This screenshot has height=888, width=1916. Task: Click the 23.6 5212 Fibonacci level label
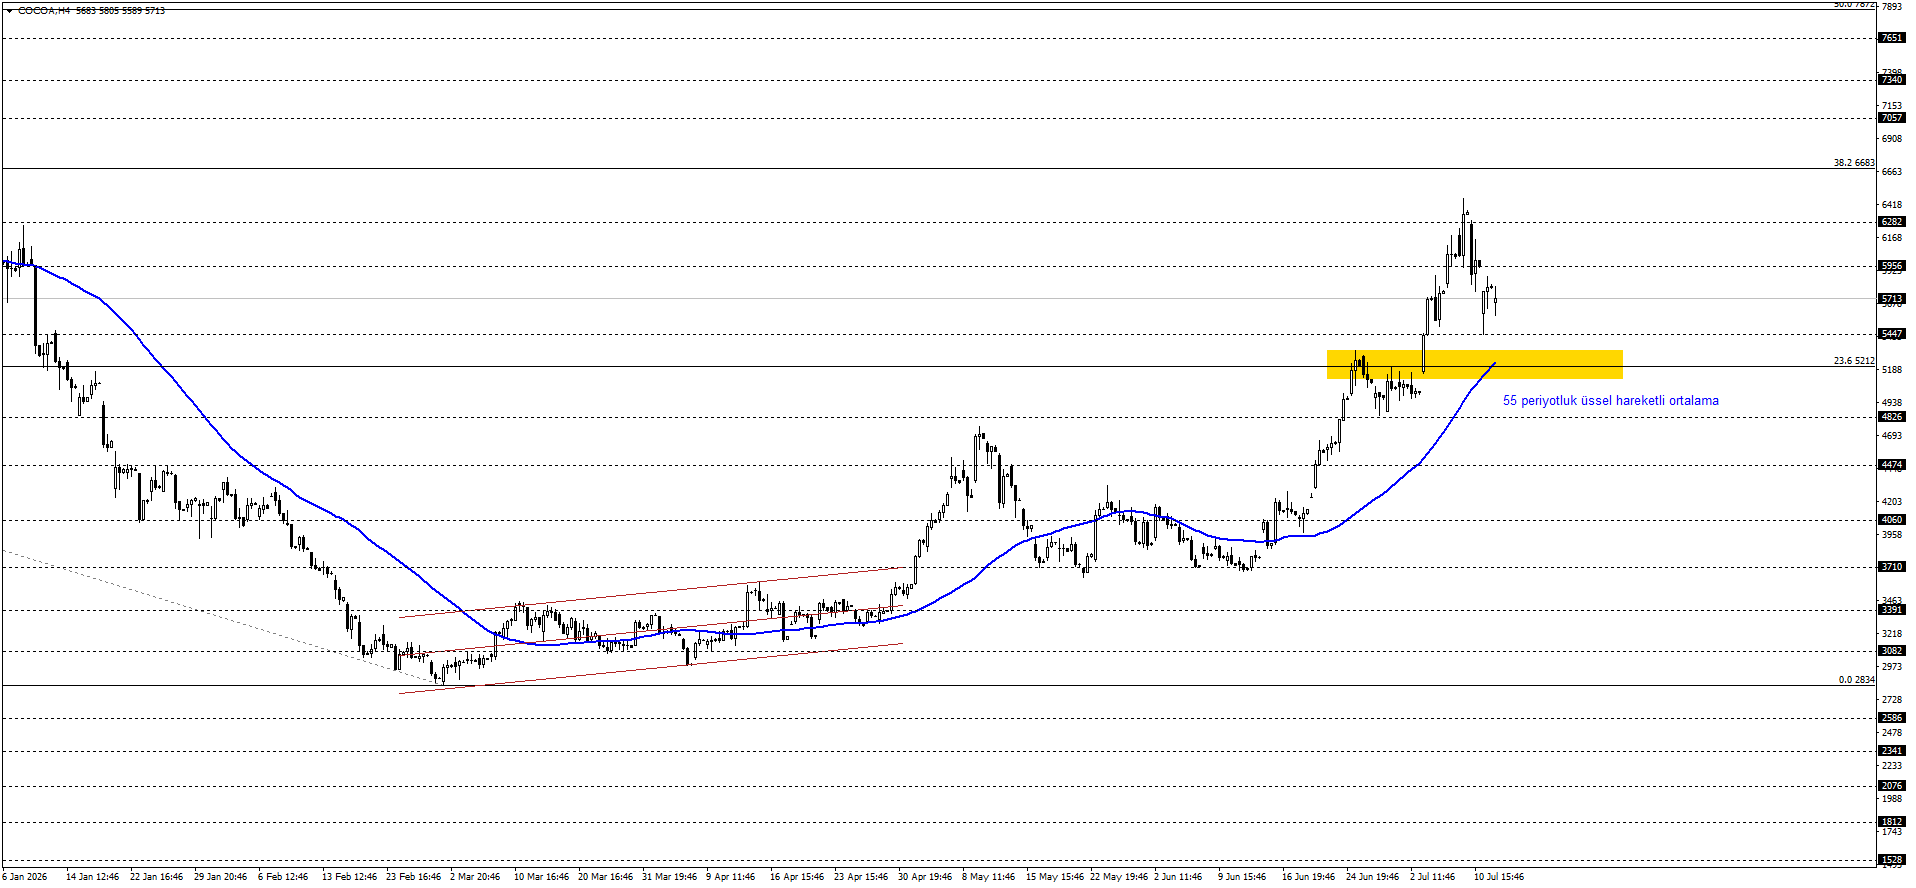(1854, 361)
